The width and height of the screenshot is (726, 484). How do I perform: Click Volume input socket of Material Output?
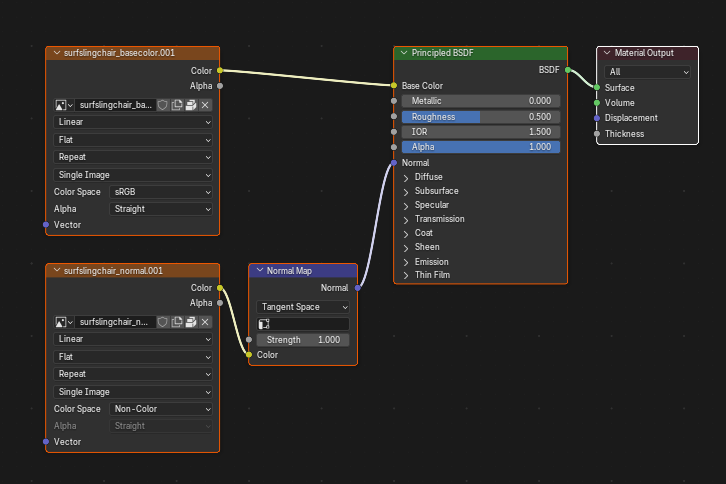pos(597,103)
